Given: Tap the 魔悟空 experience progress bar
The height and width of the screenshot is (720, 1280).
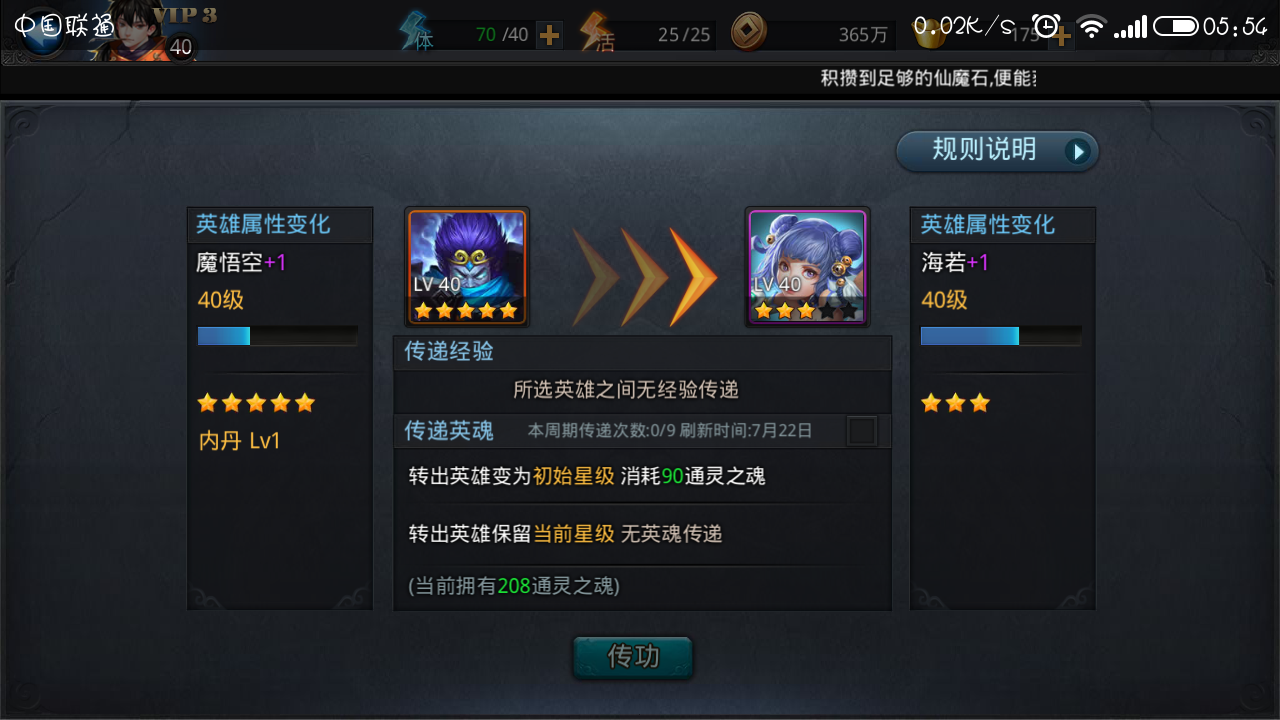Looking at the screenshot, I should pyautogui.click(x=277, y=336).
